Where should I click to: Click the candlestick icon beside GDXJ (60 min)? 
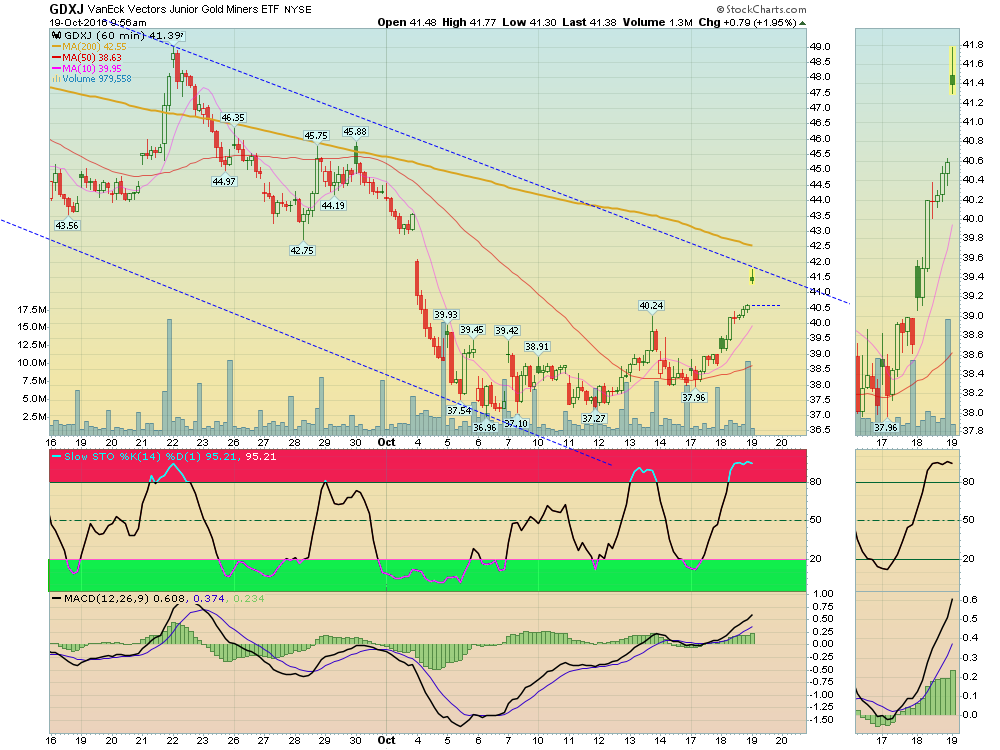[57, 36]
